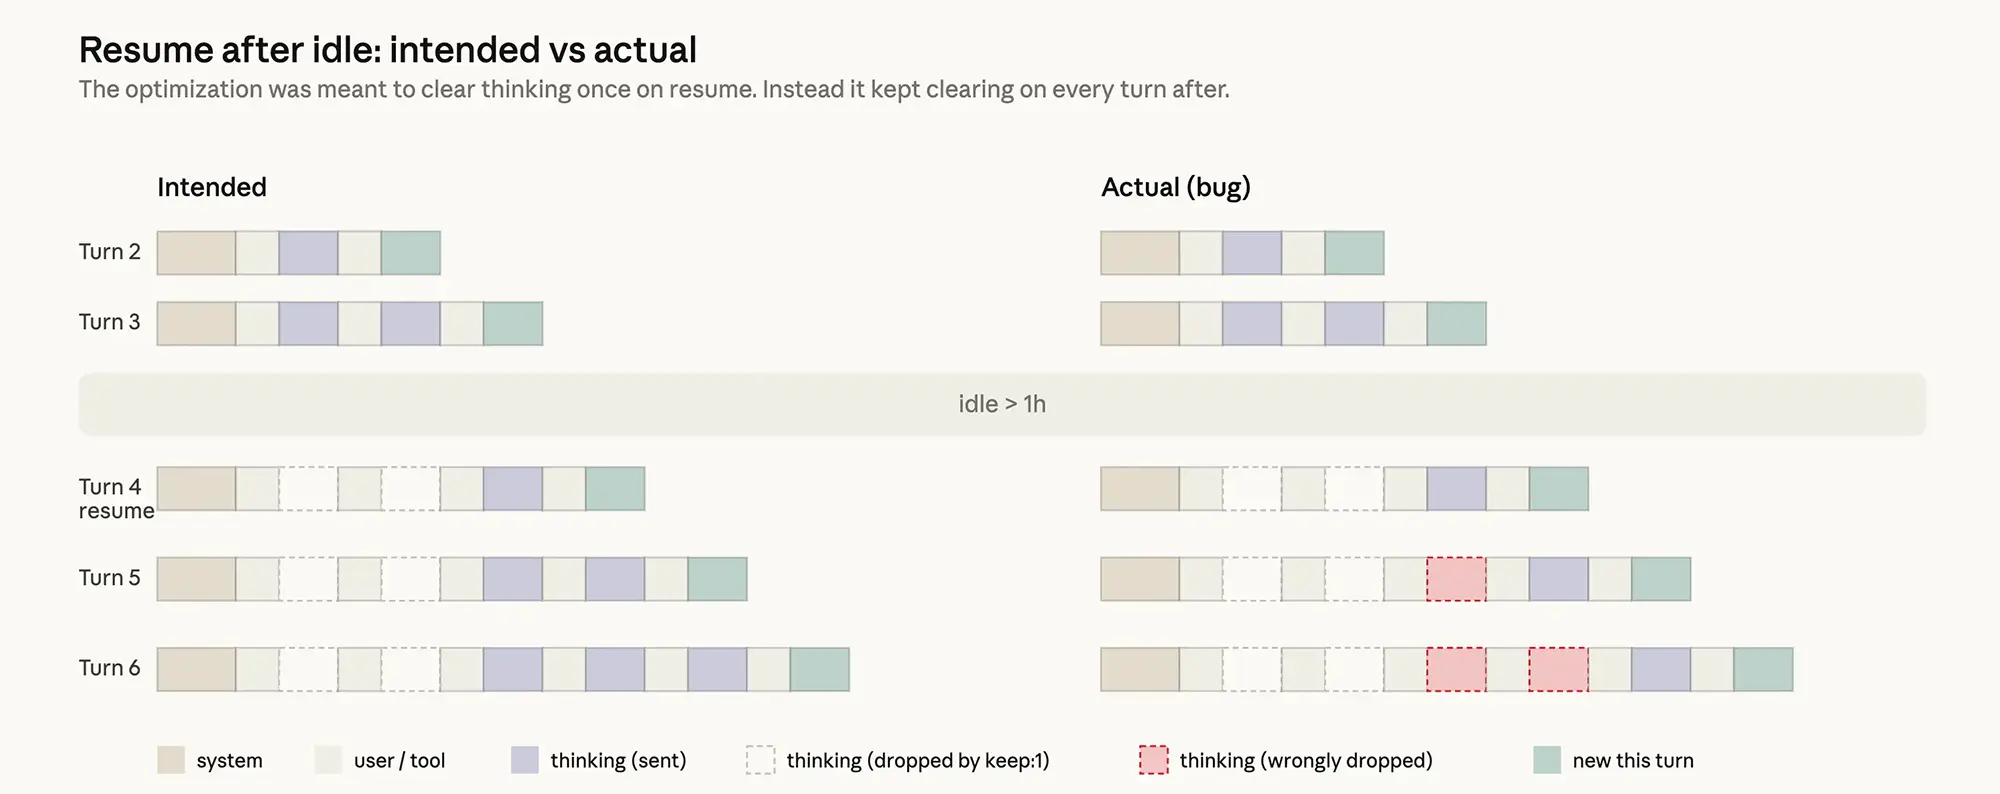This screenshot has width=2000, height=794.
Task: Click the green new block in Intended Turn 2
Action: [411, 253]
